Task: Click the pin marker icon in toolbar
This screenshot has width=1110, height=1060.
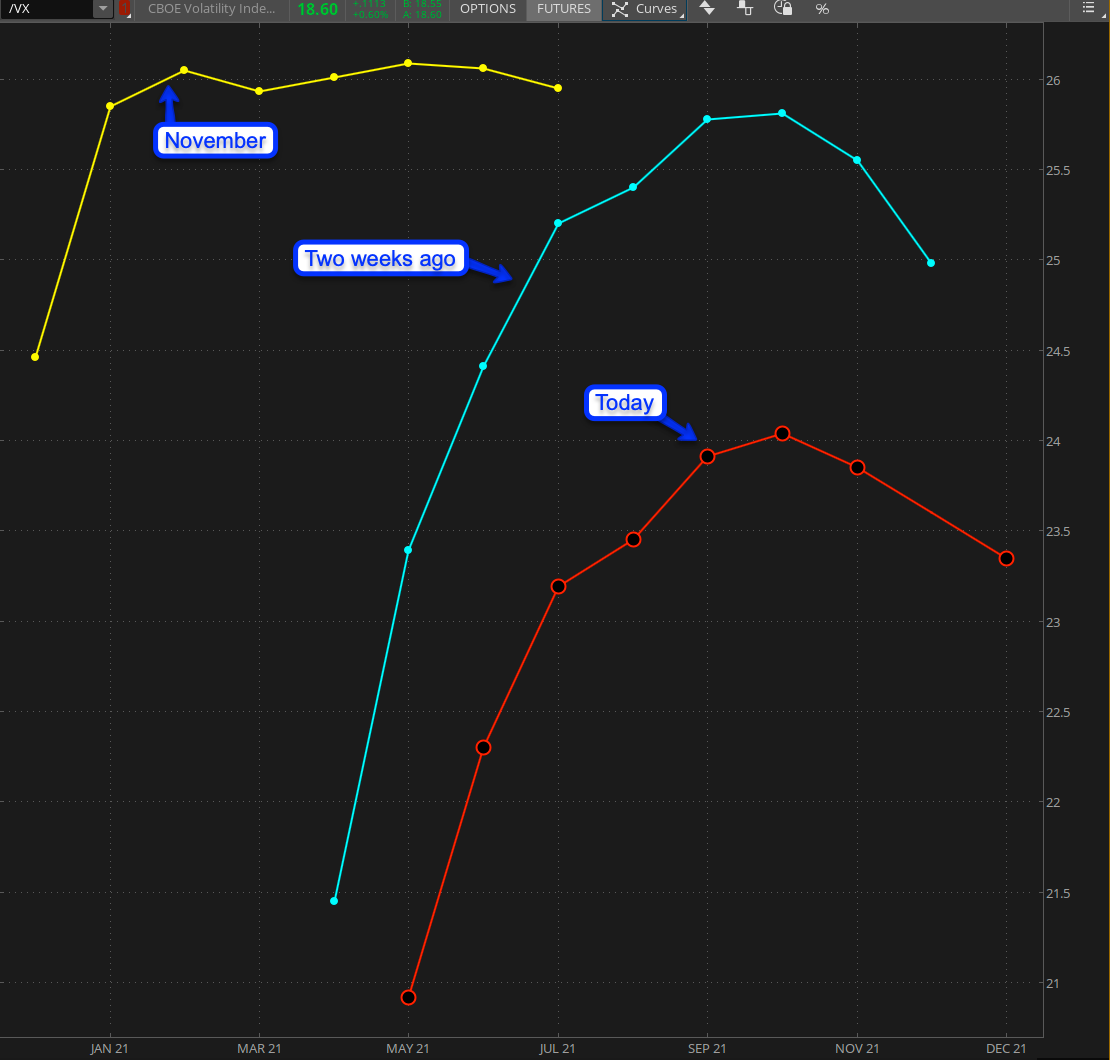Action: point(745,9)
